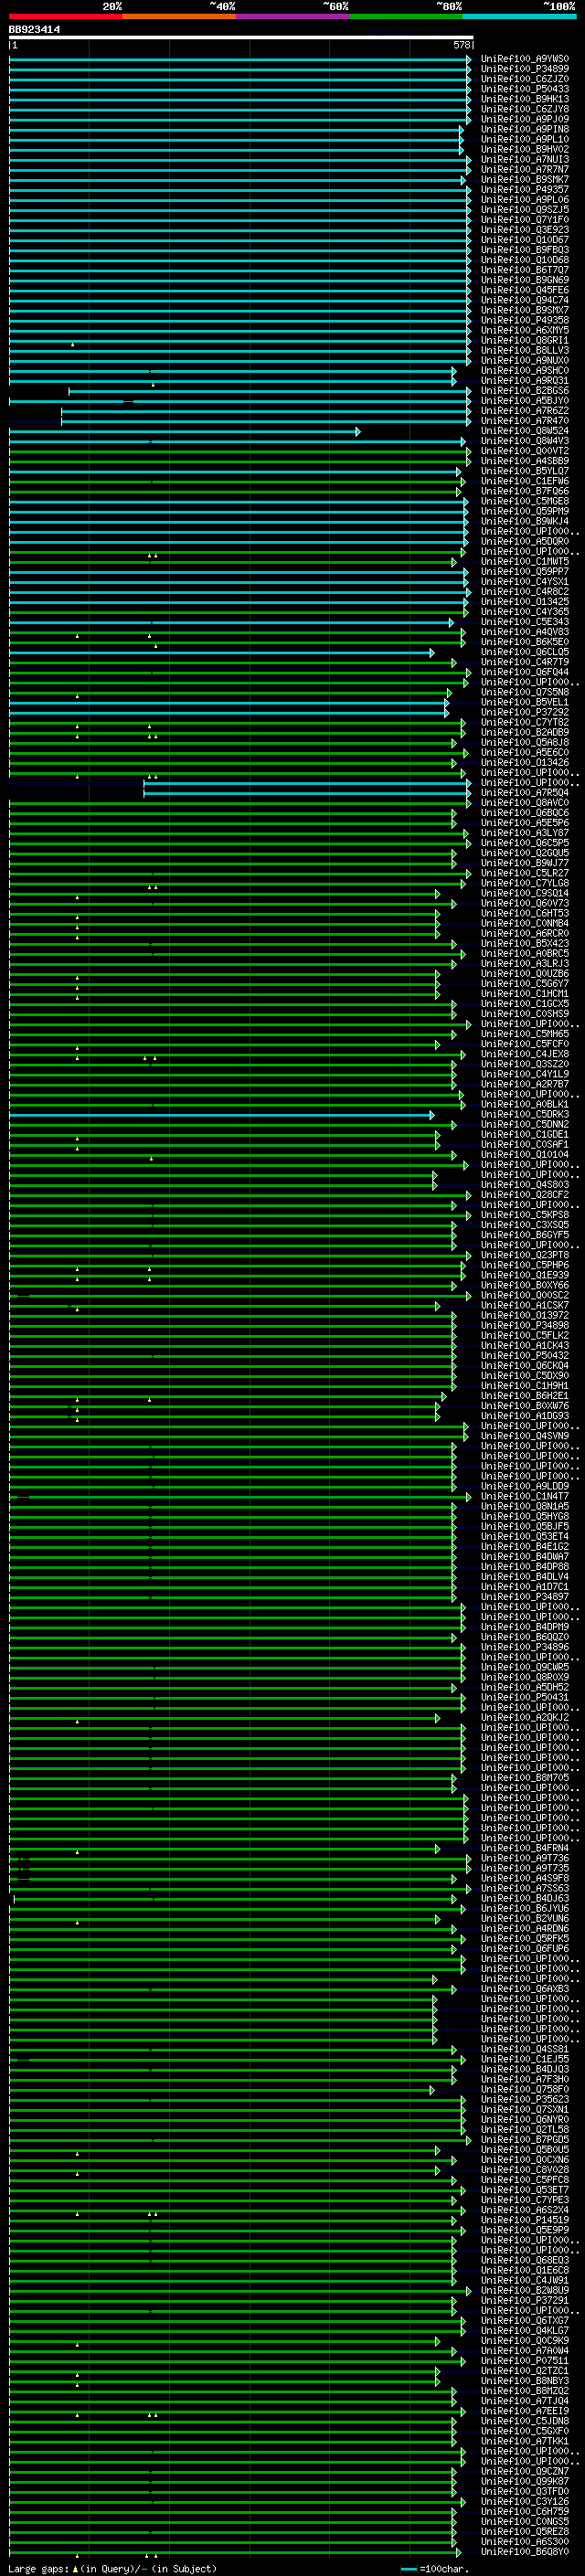
Task: Open hit UniRef100_C6ZJZ0
Action: [524, 79]
